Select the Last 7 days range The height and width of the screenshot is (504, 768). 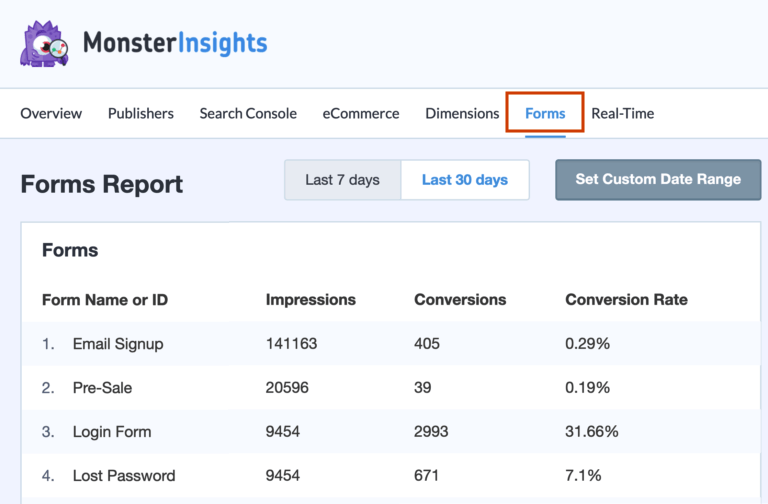343,180
